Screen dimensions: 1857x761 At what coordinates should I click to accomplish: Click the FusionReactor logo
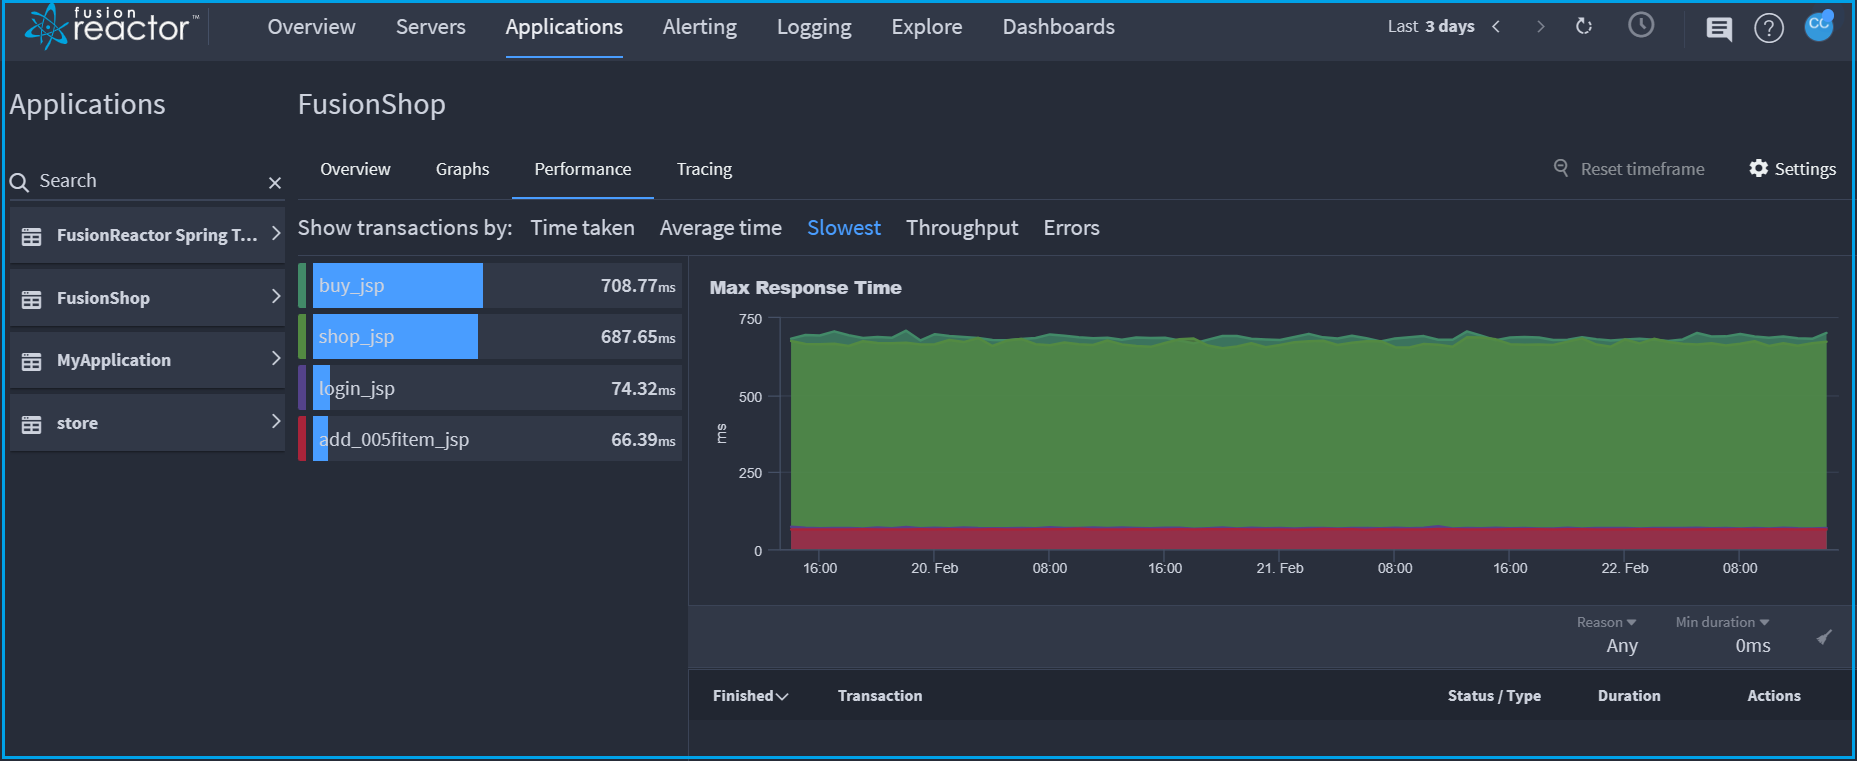(x=112, y=26)
